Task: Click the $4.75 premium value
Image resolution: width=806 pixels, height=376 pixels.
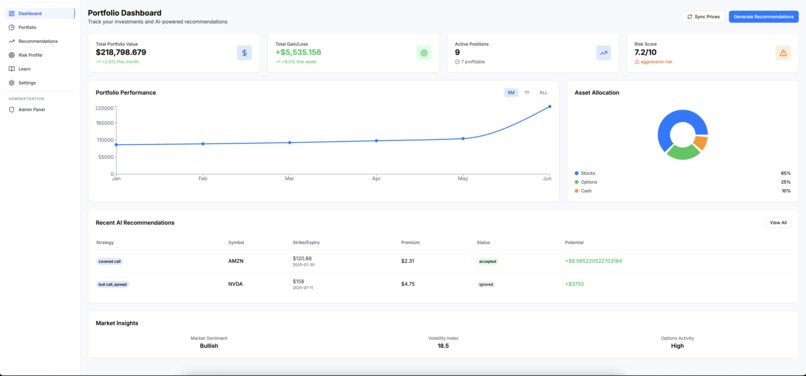Action: click(x=408, y=284)
